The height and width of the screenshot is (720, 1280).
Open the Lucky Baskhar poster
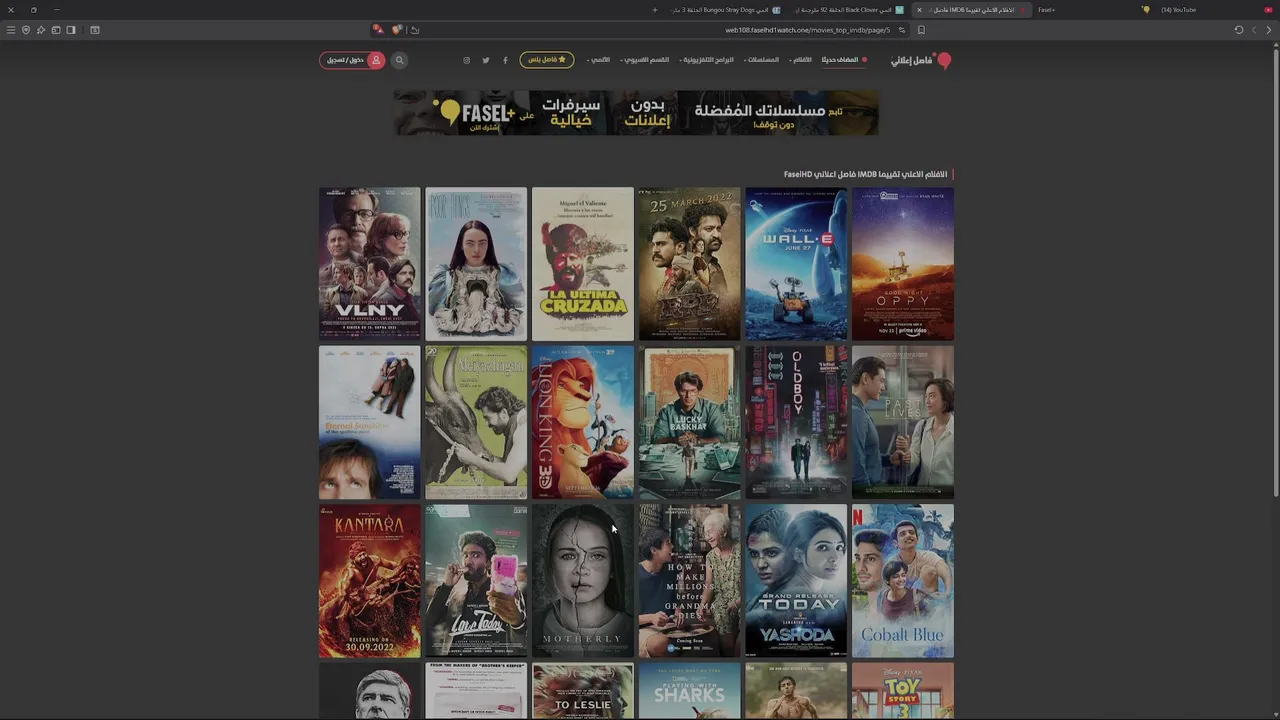689,422
